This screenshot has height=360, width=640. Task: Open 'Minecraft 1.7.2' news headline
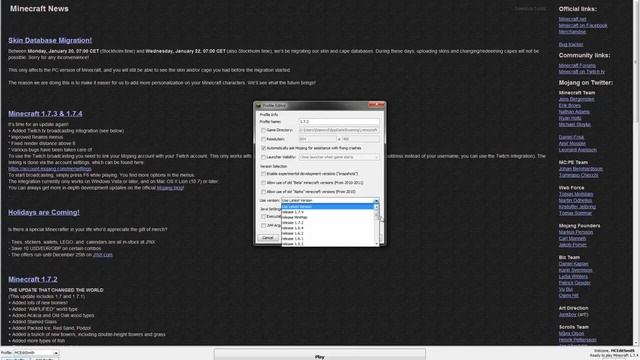[x=33, y=280]
